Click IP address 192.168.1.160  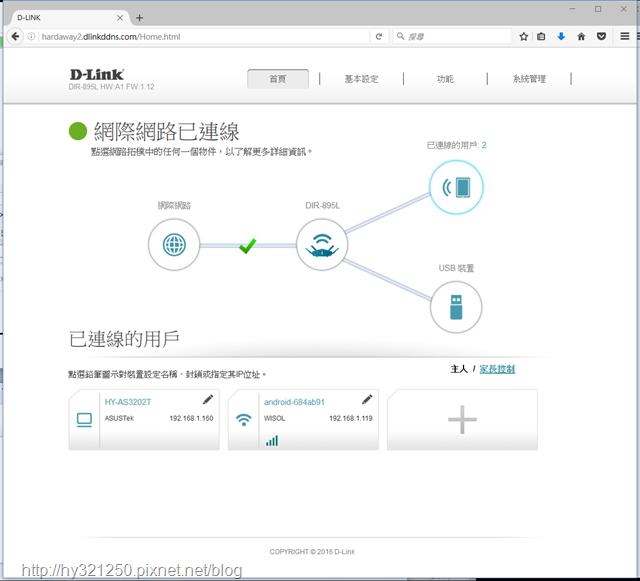click(191, 418)
